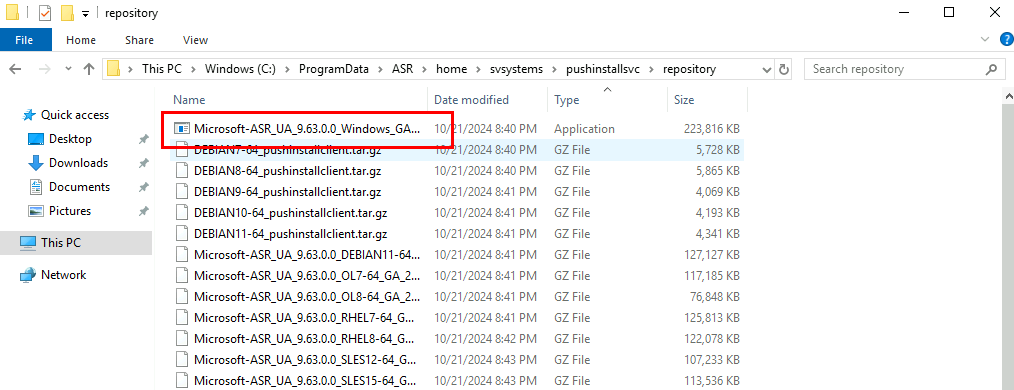Sort by the Size column header
The width and height of the screenshot is (1014, 390).
click(707, 100)
